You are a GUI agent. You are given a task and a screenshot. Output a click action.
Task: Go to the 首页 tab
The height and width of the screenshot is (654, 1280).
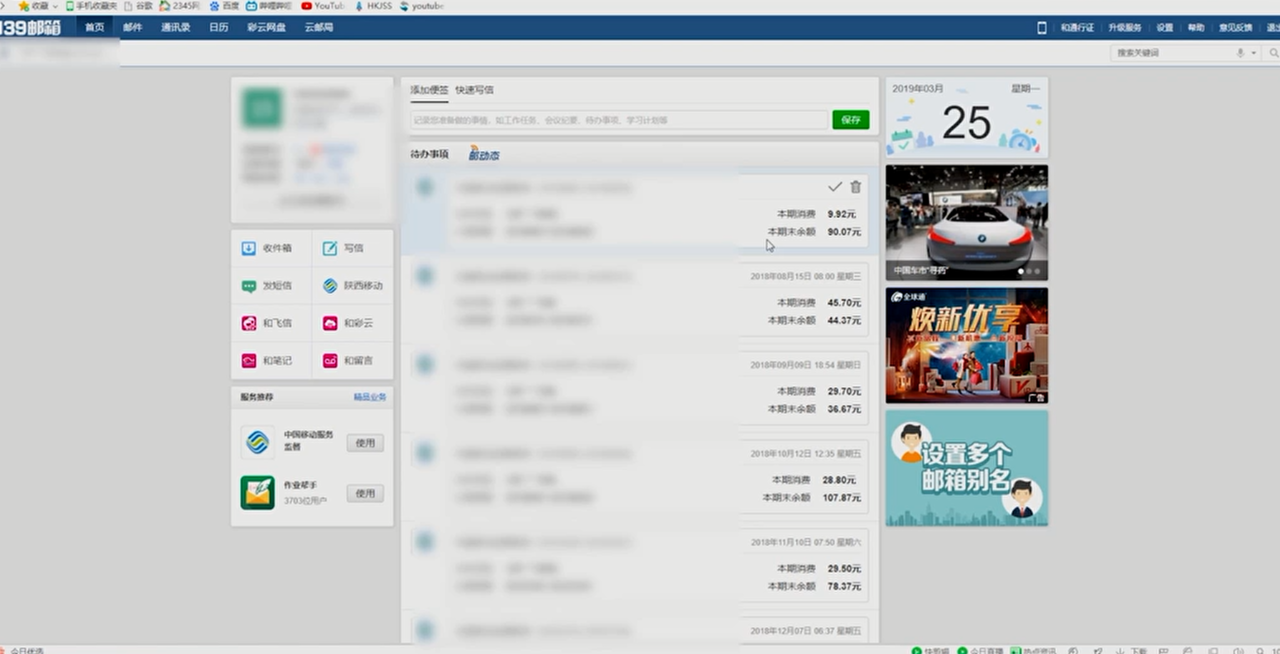tap(94, 28)
